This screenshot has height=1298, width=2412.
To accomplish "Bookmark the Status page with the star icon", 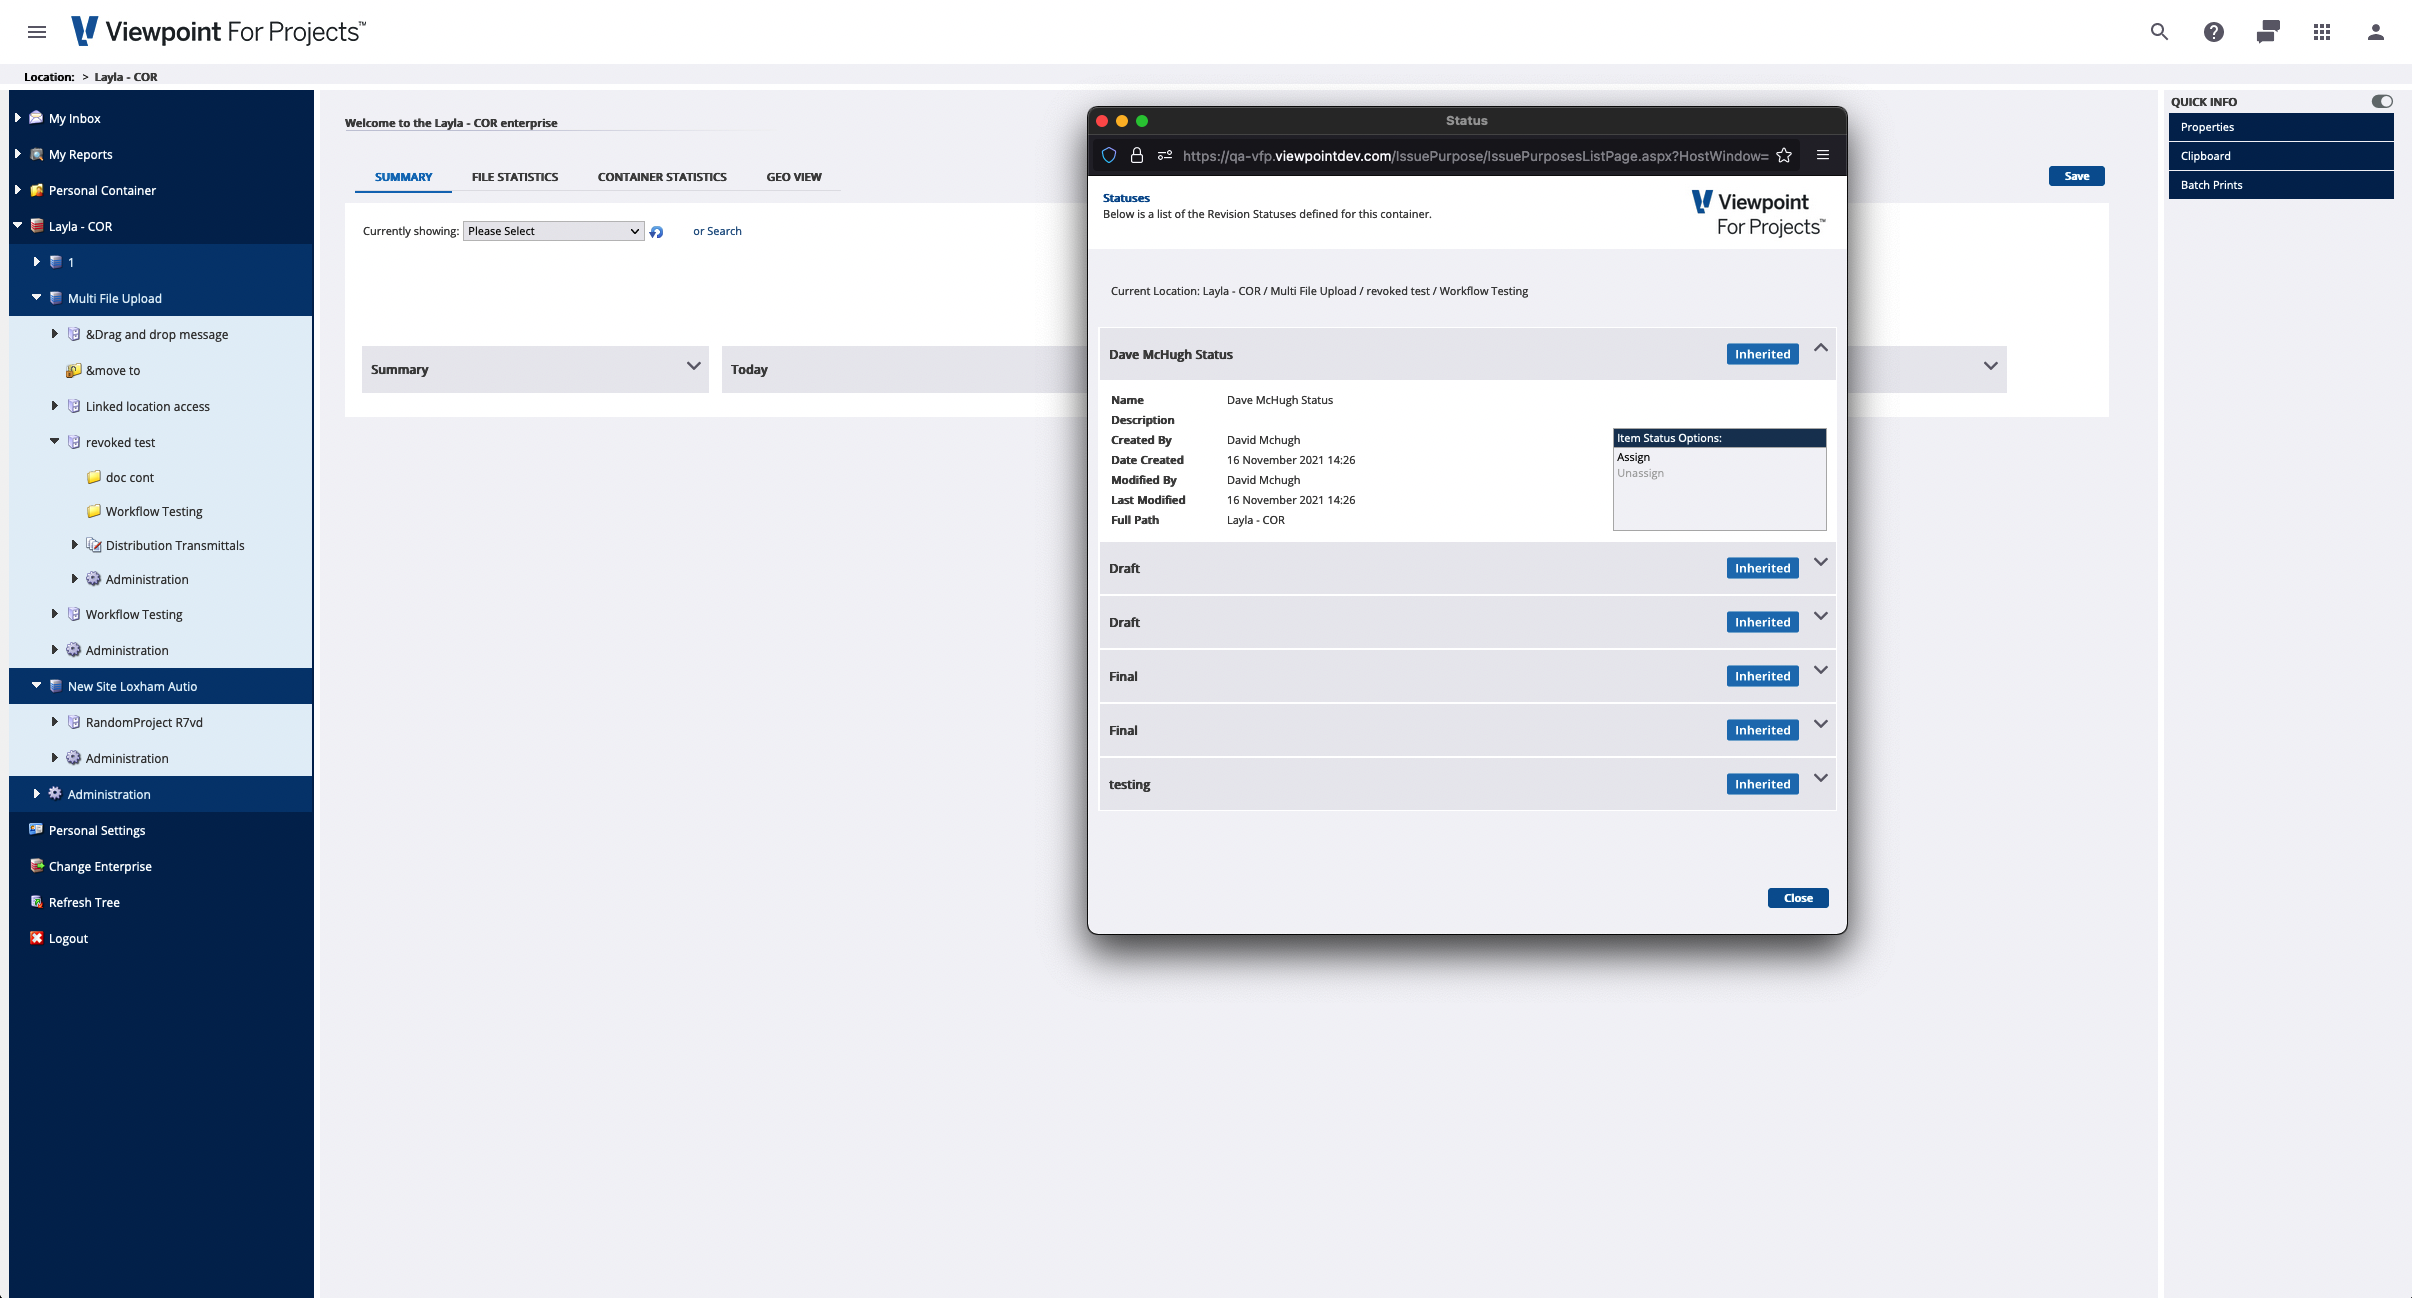I will [1784, 155].
